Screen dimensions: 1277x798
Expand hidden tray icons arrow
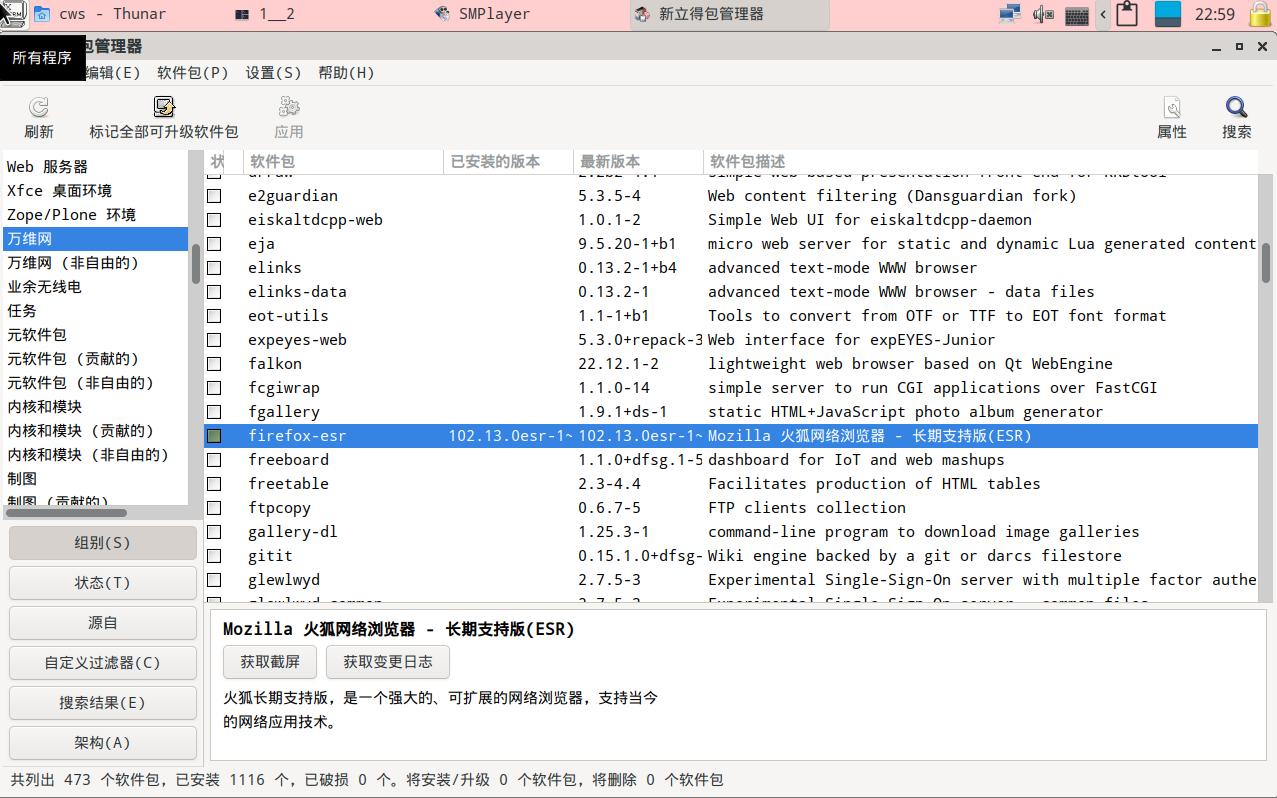1103,14
